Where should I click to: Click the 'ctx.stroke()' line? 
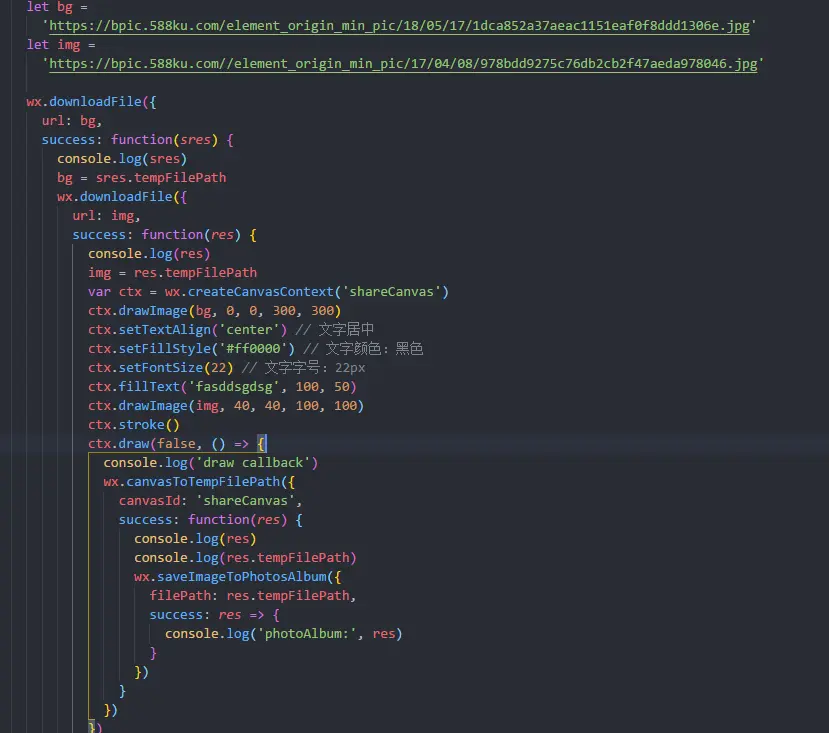[134, 425]
